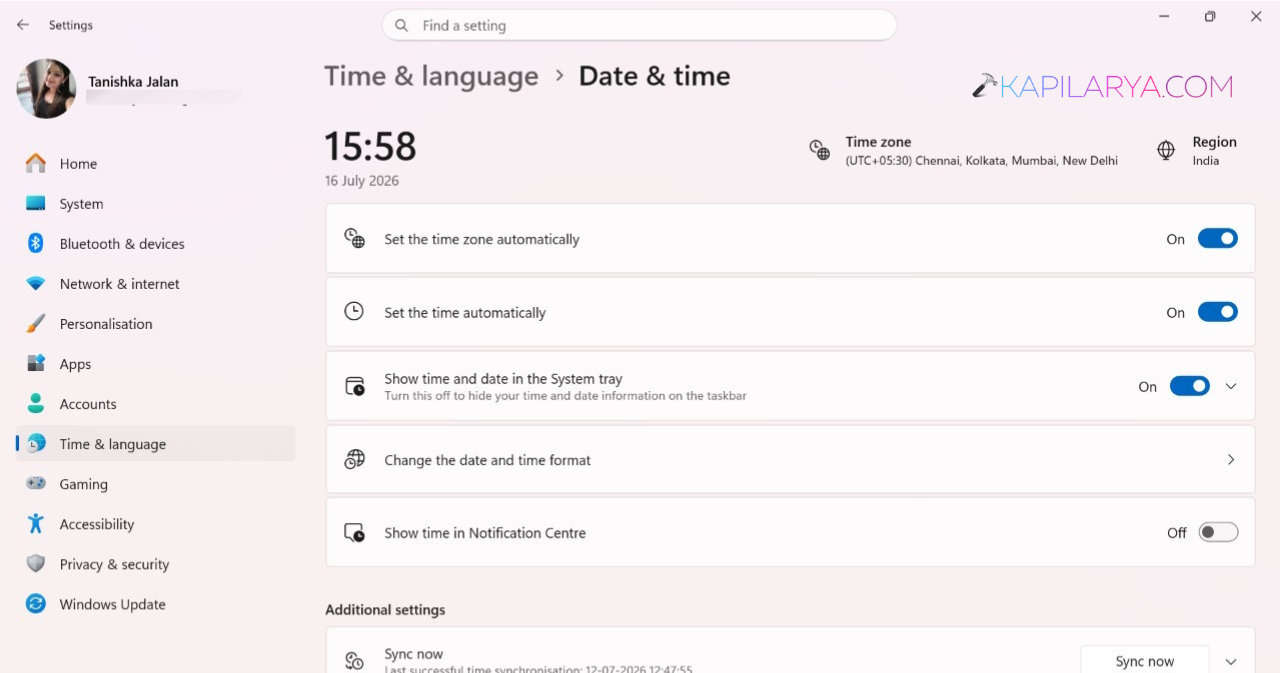Expand the System tray time options chevron
This screenshot has height=673, width=1280.
click(x=1231, y=386)
